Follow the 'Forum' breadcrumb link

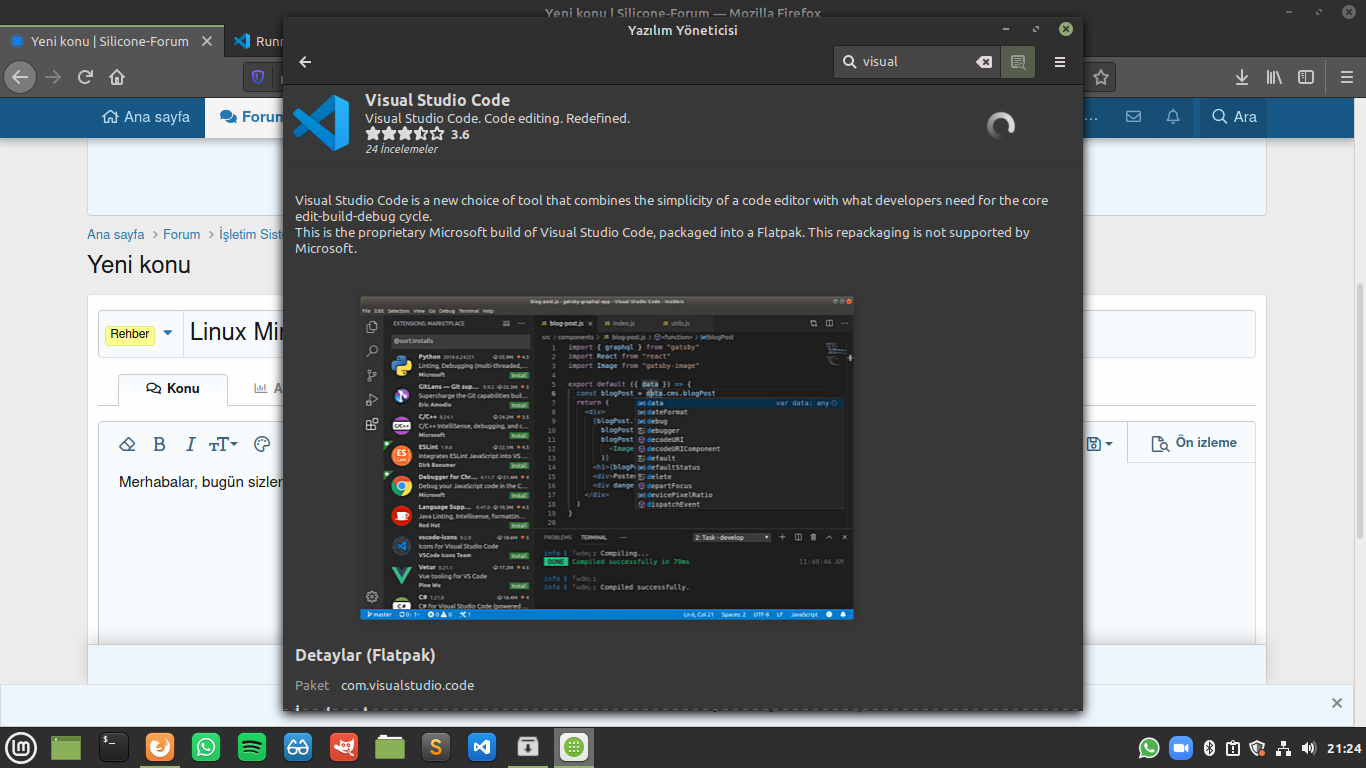[182, 234]
